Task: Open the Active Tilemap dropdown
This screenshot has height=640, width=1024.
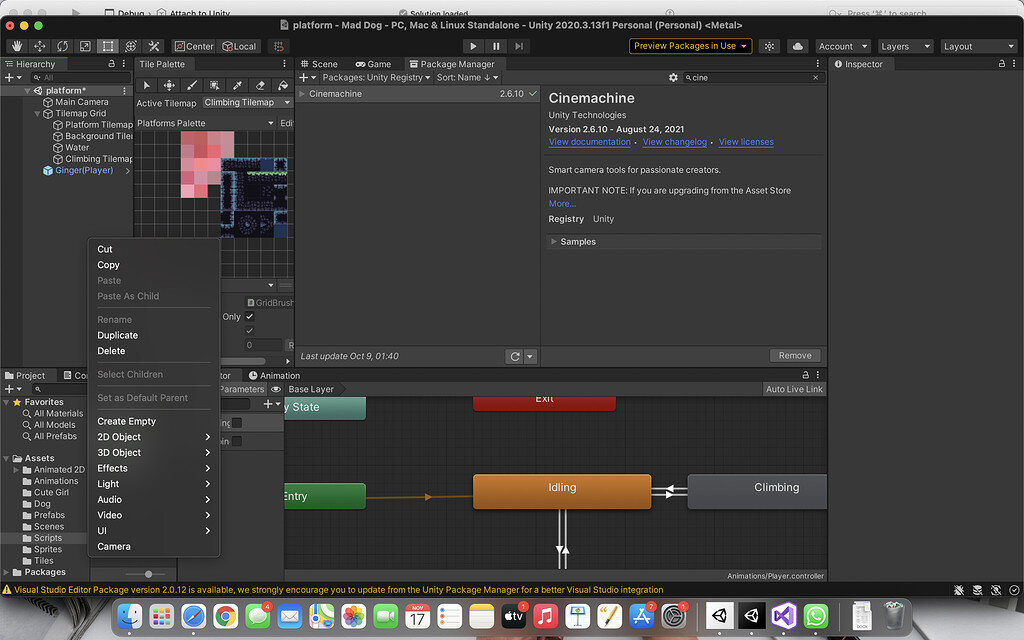Action: 247,102
